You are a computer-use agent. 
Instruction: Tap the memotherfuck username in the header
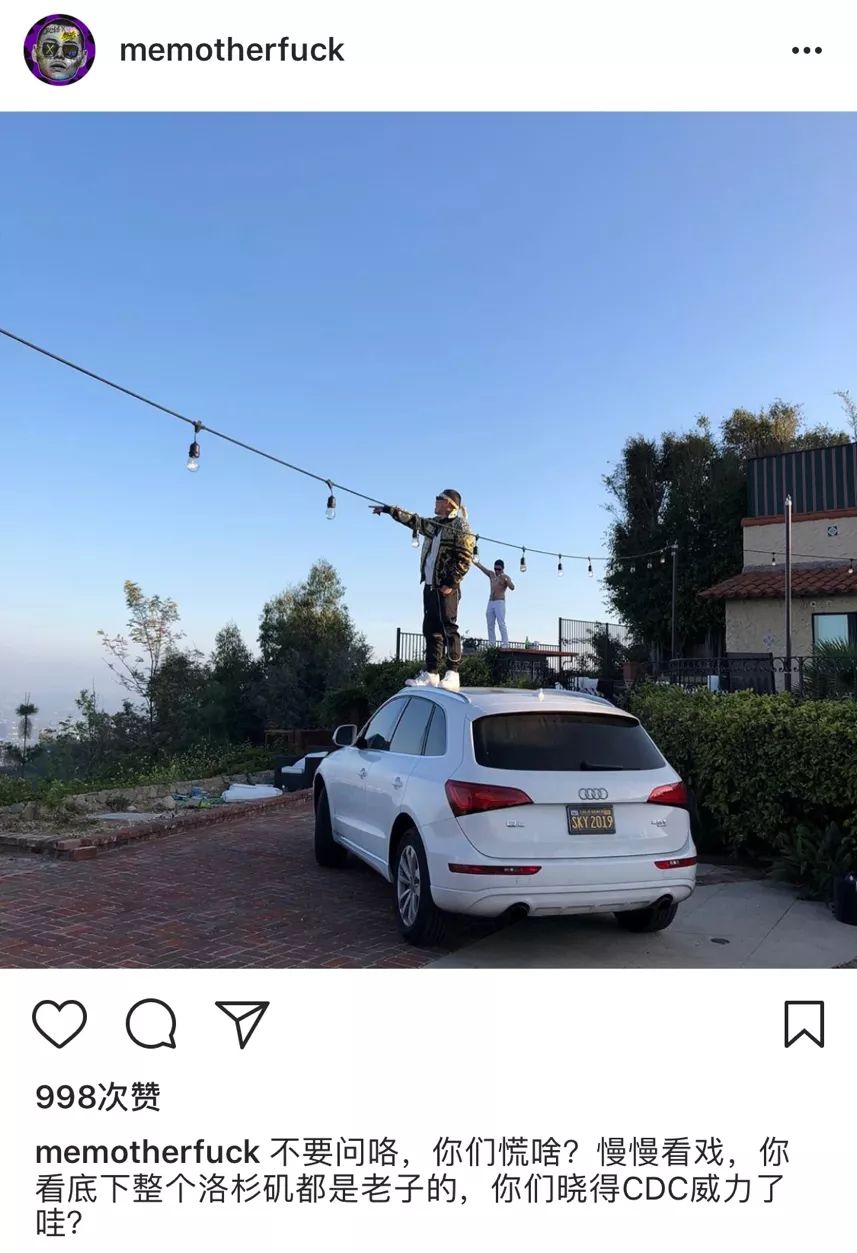coord(232,50)
